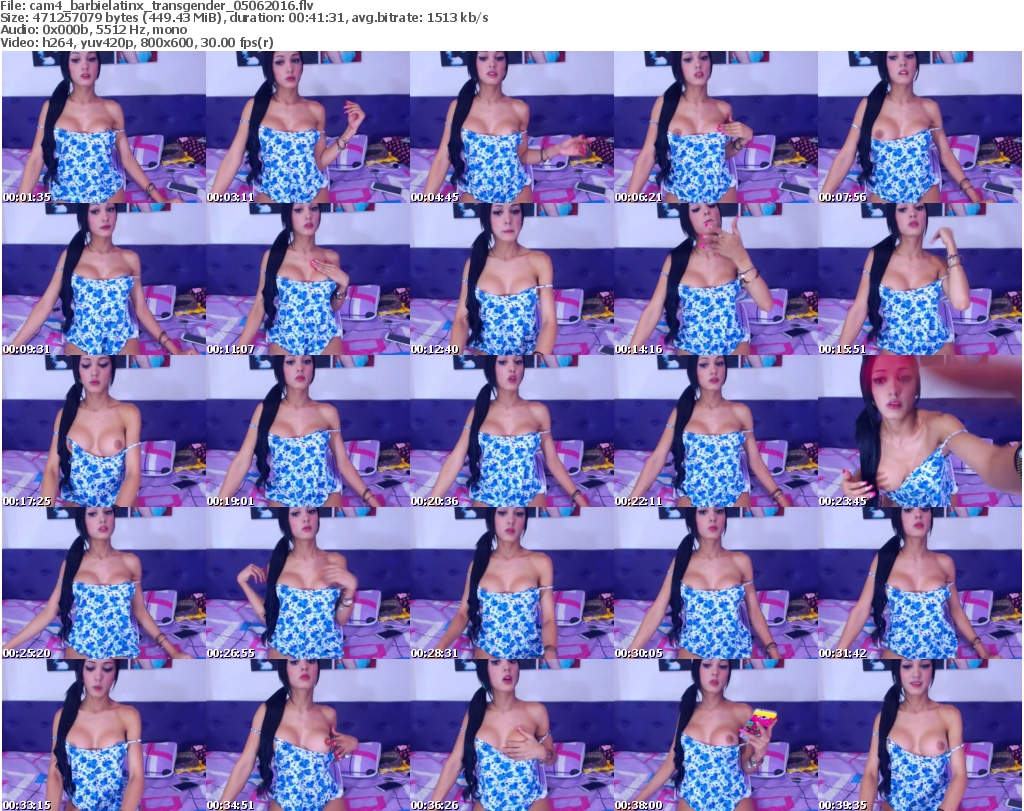Open the thumbnail stamped 00:01:35

pos(104,127)
